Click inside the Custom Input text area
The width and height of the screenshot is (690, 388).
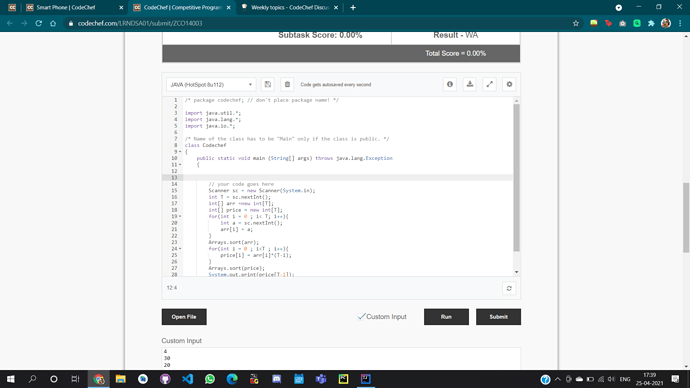[341, 358]
